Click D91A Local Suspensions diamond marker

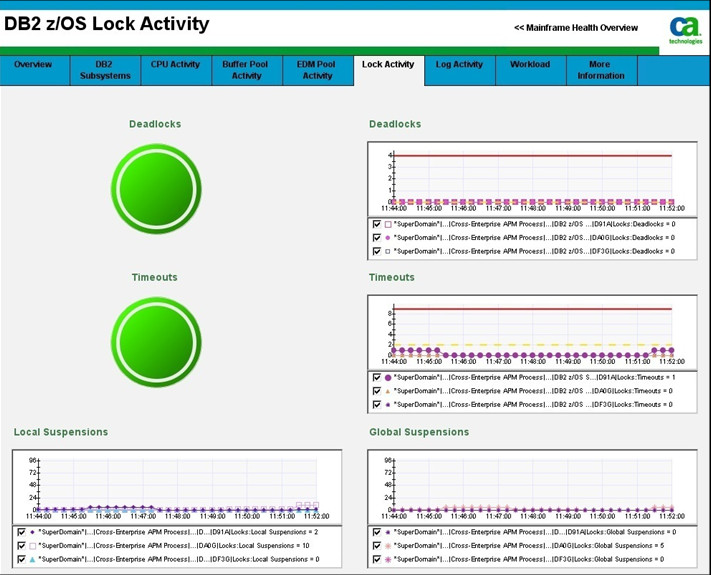tap(32, 532)
